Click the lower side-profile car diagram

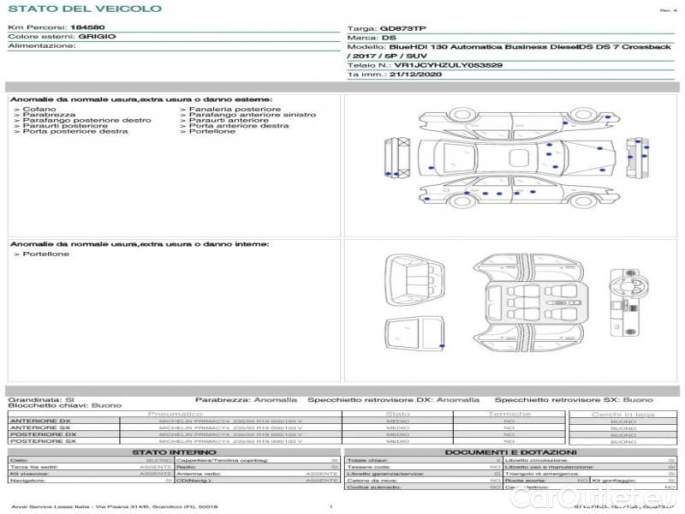tap(519, 191)
